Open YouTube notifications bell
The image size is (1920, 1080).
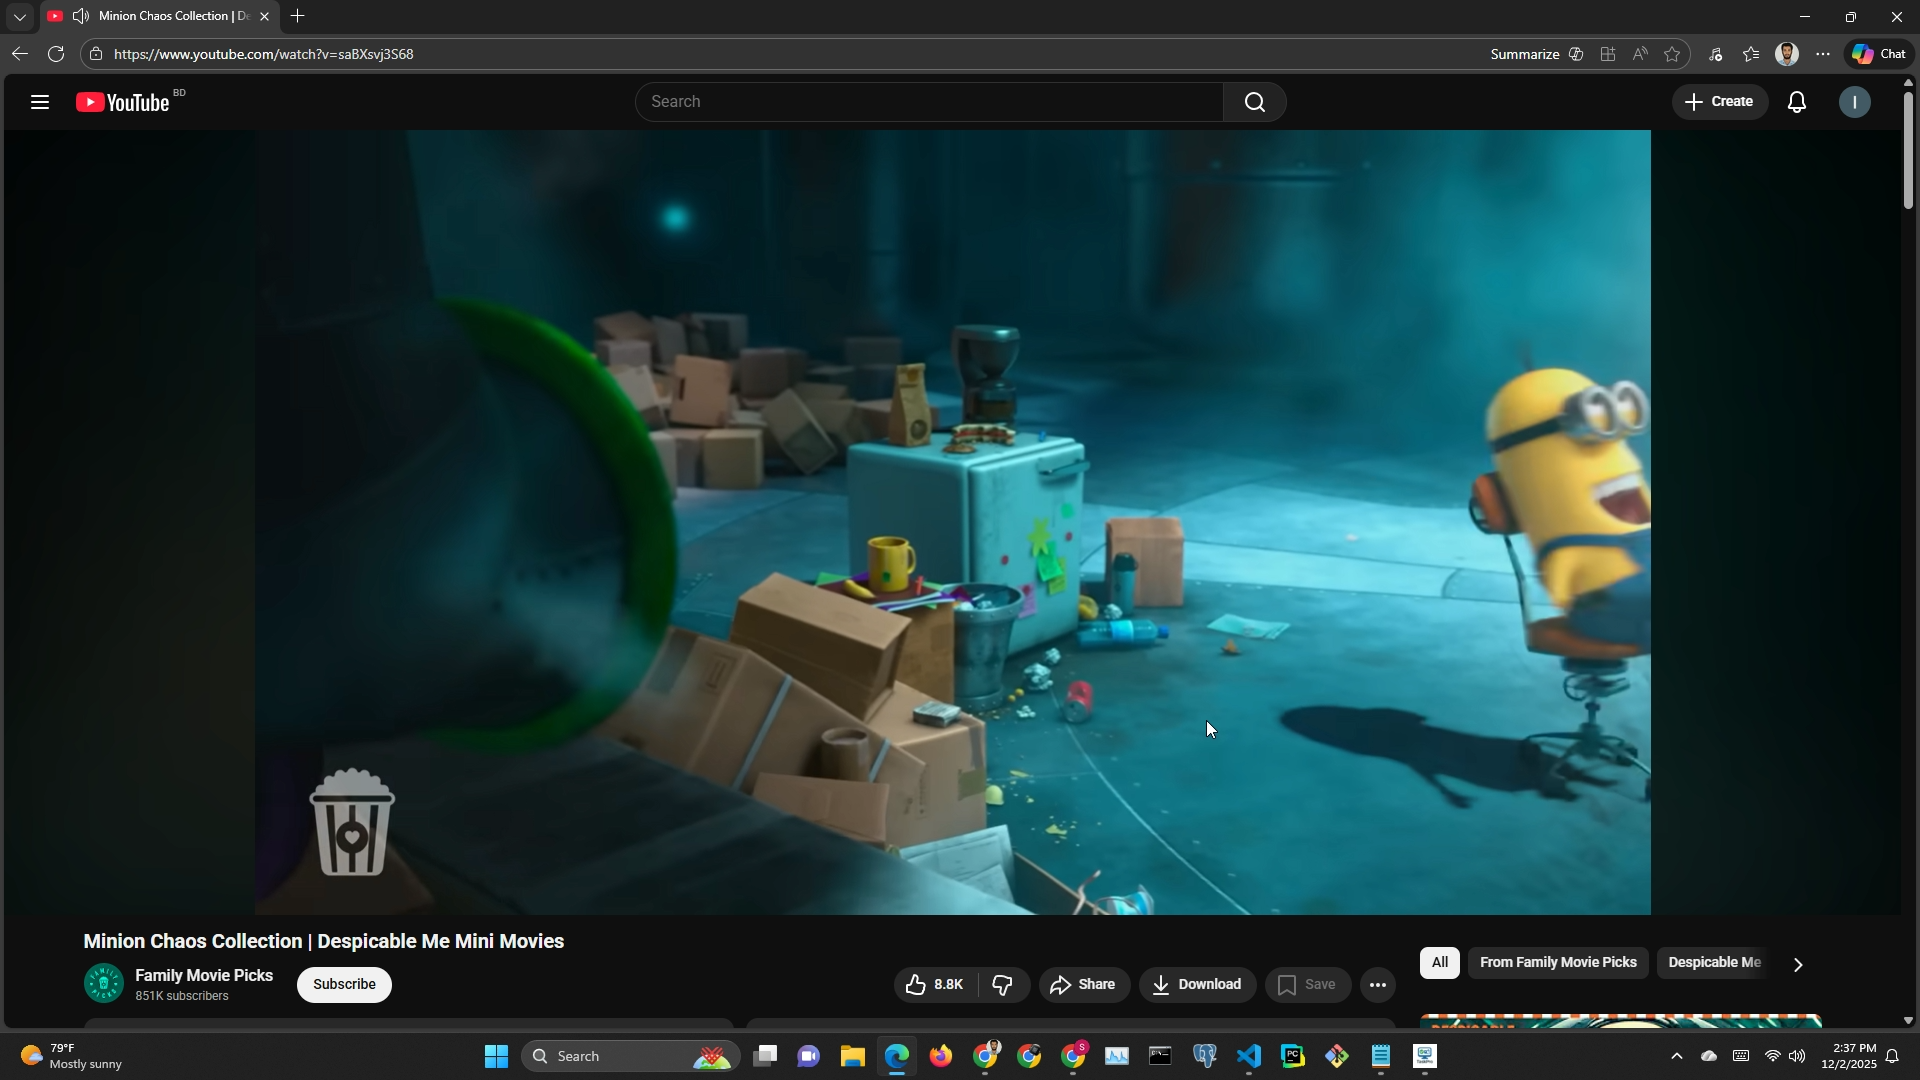tap(1797, 102)
